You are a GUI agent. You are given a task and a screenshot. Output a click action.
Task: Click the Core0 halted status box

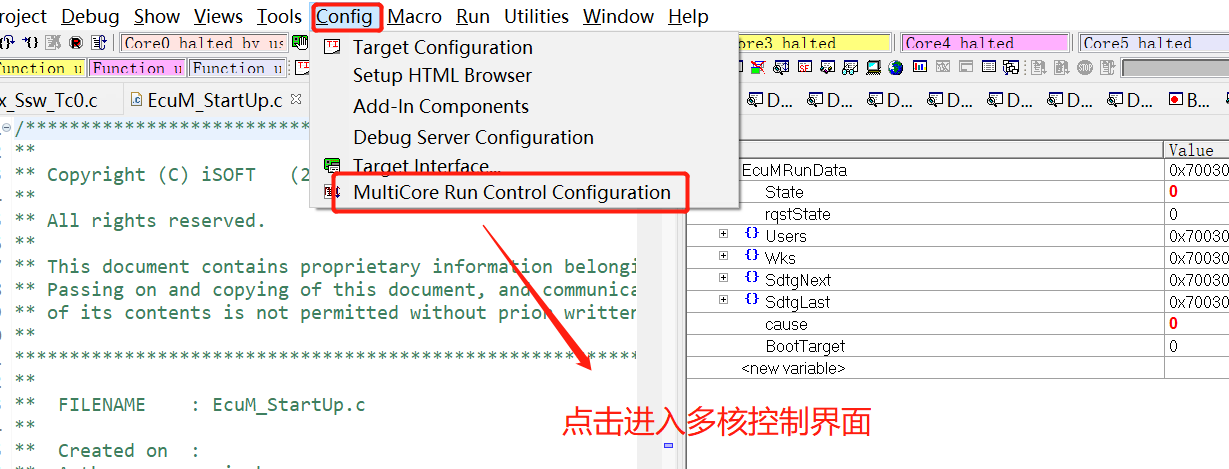204,42
